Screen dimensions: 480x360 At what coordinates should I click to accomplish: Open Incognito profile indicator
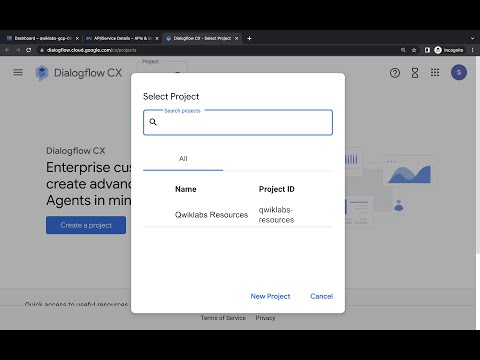click(449, 50)
